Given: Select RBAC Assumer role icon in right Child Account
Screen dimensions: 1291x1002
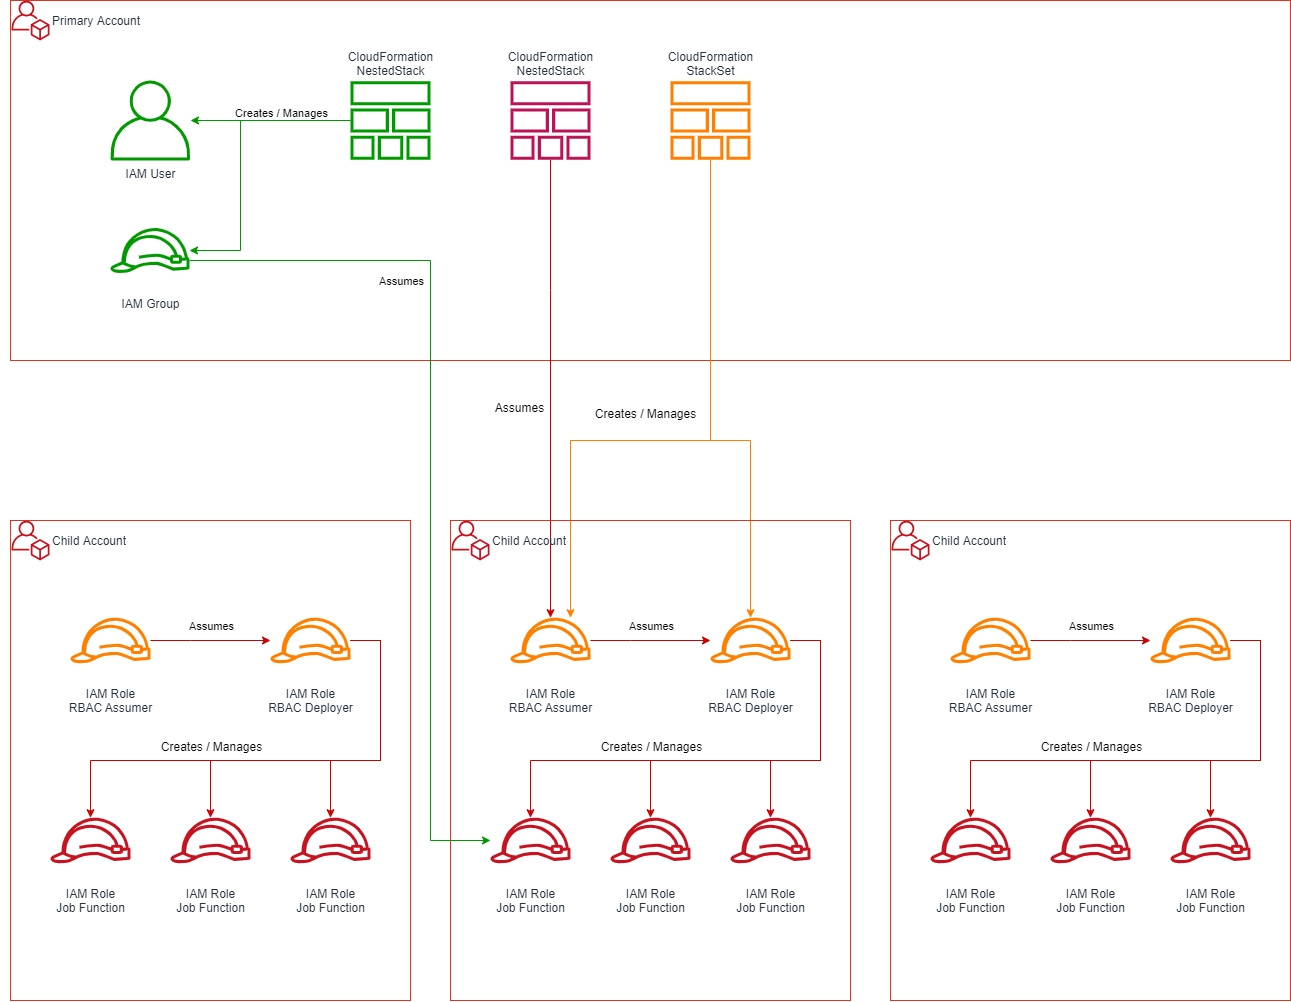Looking at the screenshot, I should click(x=990, y=640).
